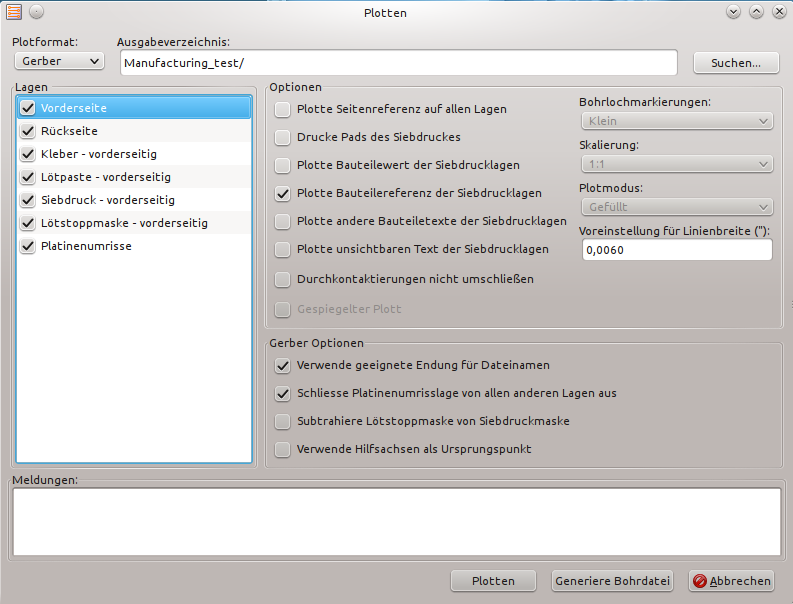Enable Plotte unsichtbaren Text der Siebdrucklagen
The width and height of the screenshot is (793, 604).
click(x=282, y=249)
